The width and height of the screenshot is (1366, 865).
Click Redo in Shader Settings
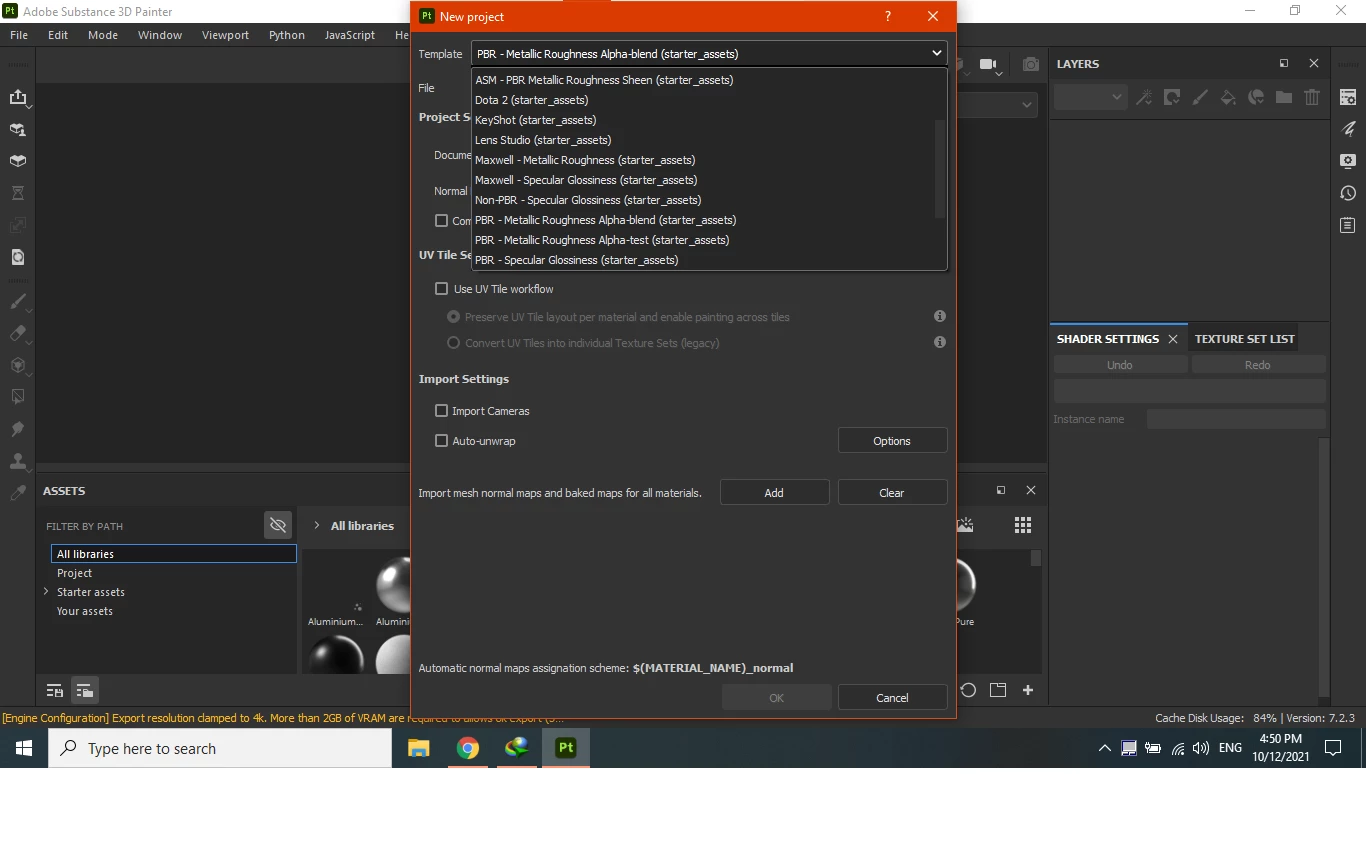coord(1258,365)
